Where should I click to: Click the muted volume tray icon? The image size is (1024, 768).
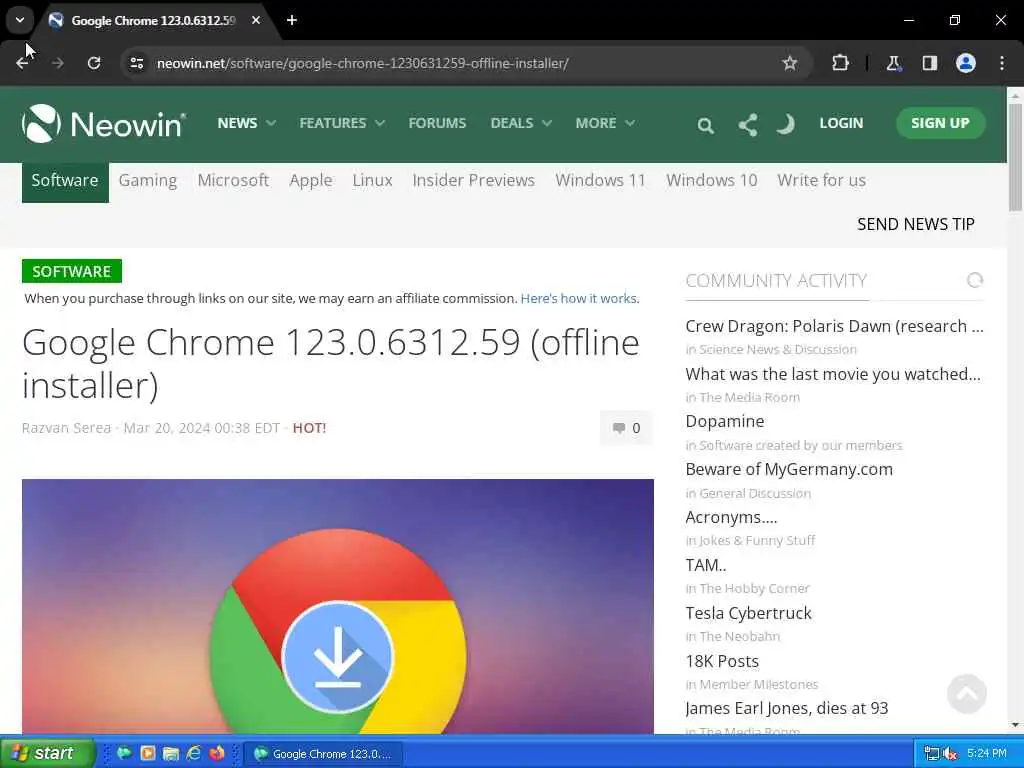coord(950,754)
